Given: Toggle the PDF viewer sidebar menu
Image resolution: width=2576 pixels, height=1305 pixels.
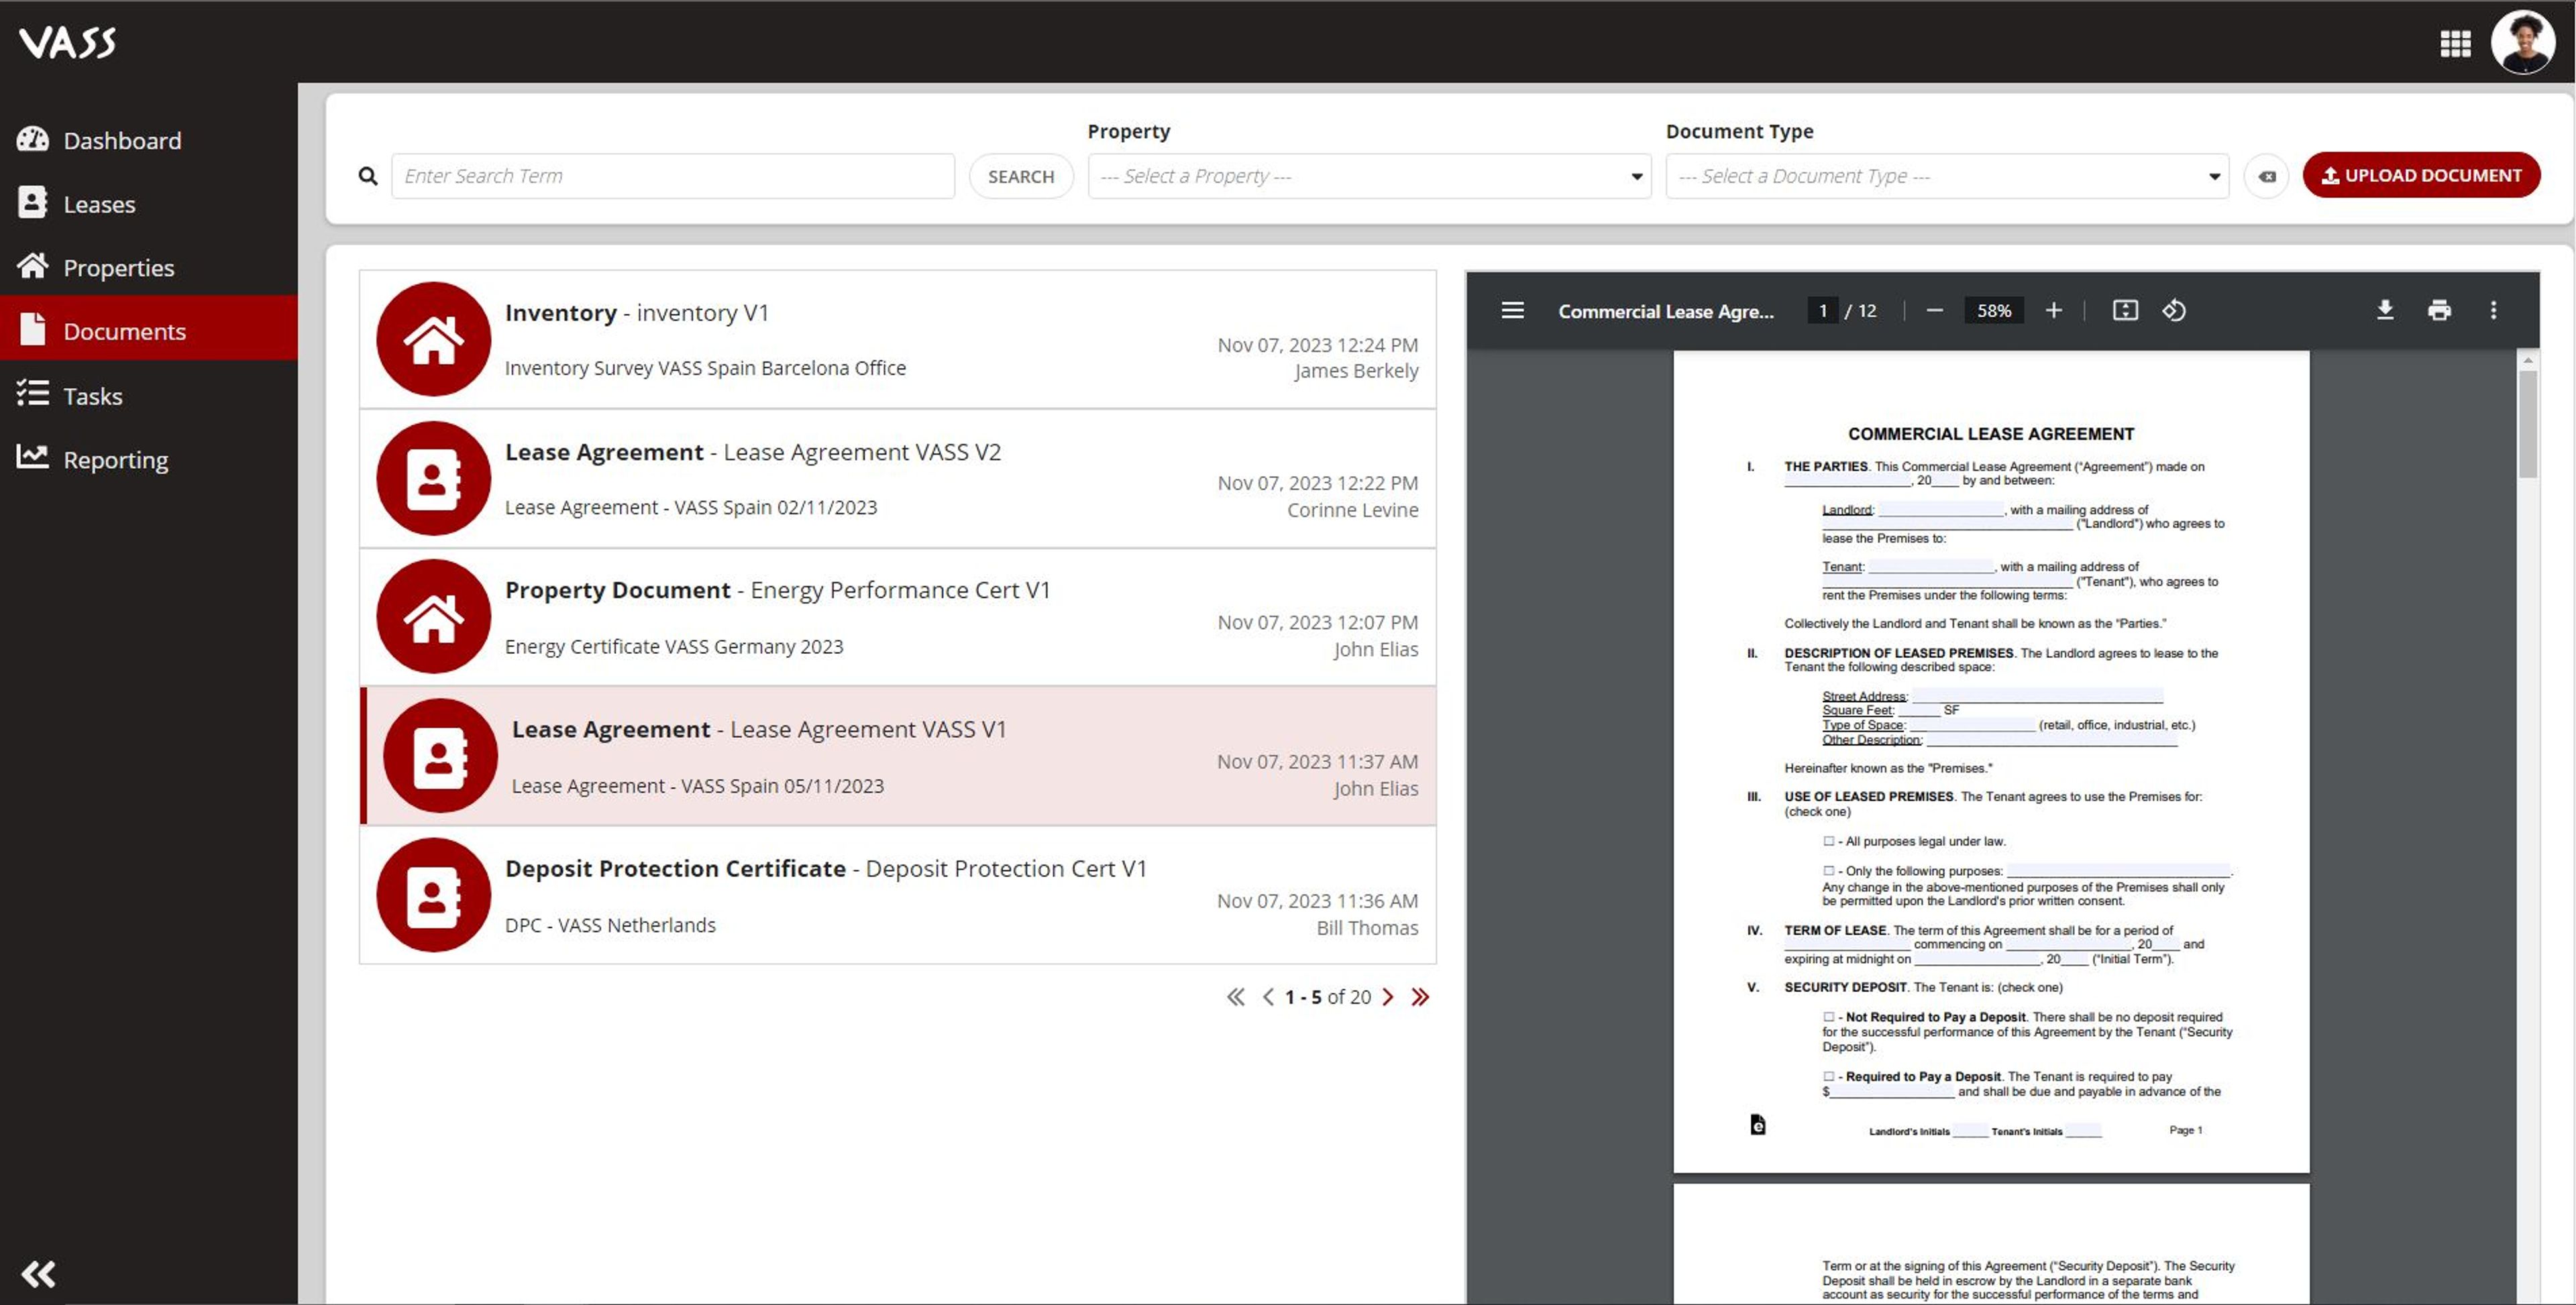Looking at the screenshot, I should (1512, 310).
